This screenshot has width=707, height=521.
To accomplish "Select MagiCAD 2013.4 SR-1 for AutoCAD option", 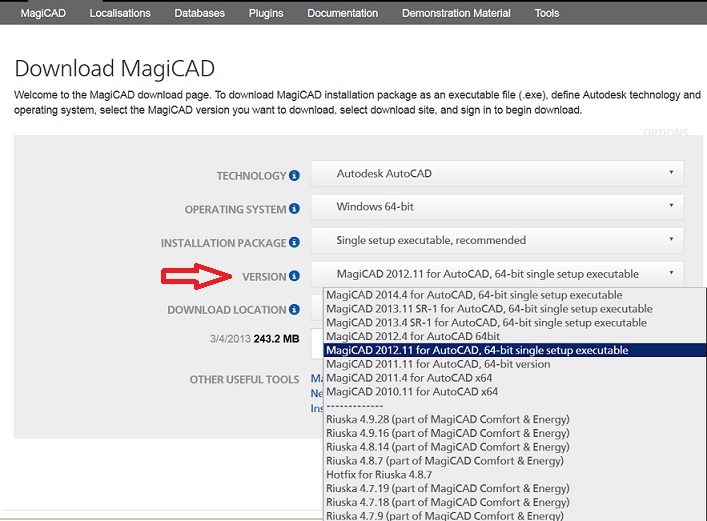I will pos(514,323).
